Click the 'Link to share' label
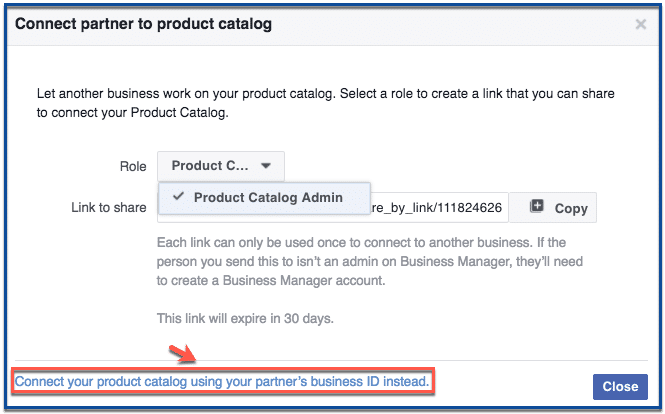The width and height of the screenshot is (665, 414). click(109, 207)
